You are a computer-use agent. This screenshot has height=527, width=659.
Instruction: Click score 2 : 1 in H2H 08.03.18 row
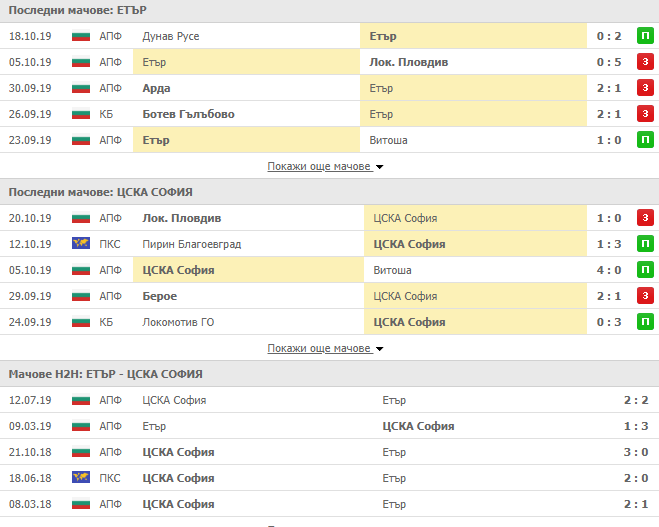pos(636,504)
